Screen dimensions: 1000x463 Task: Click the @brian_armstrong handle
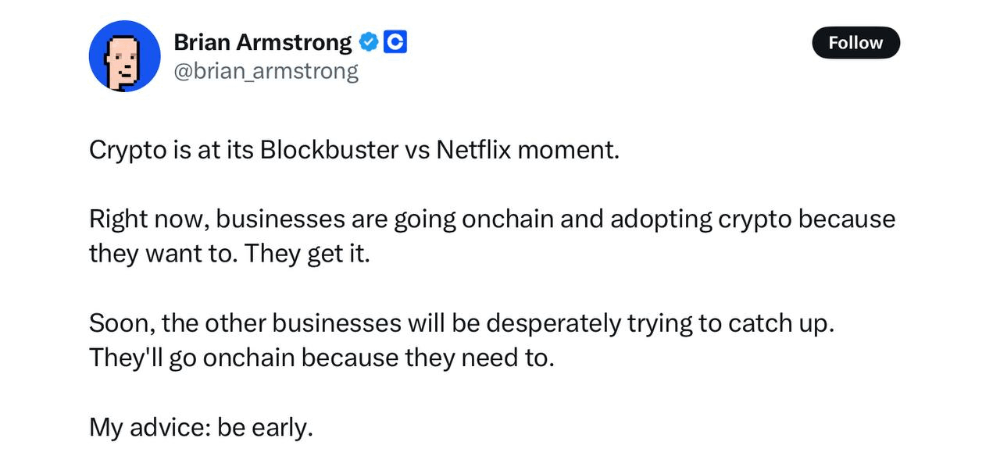266,72
